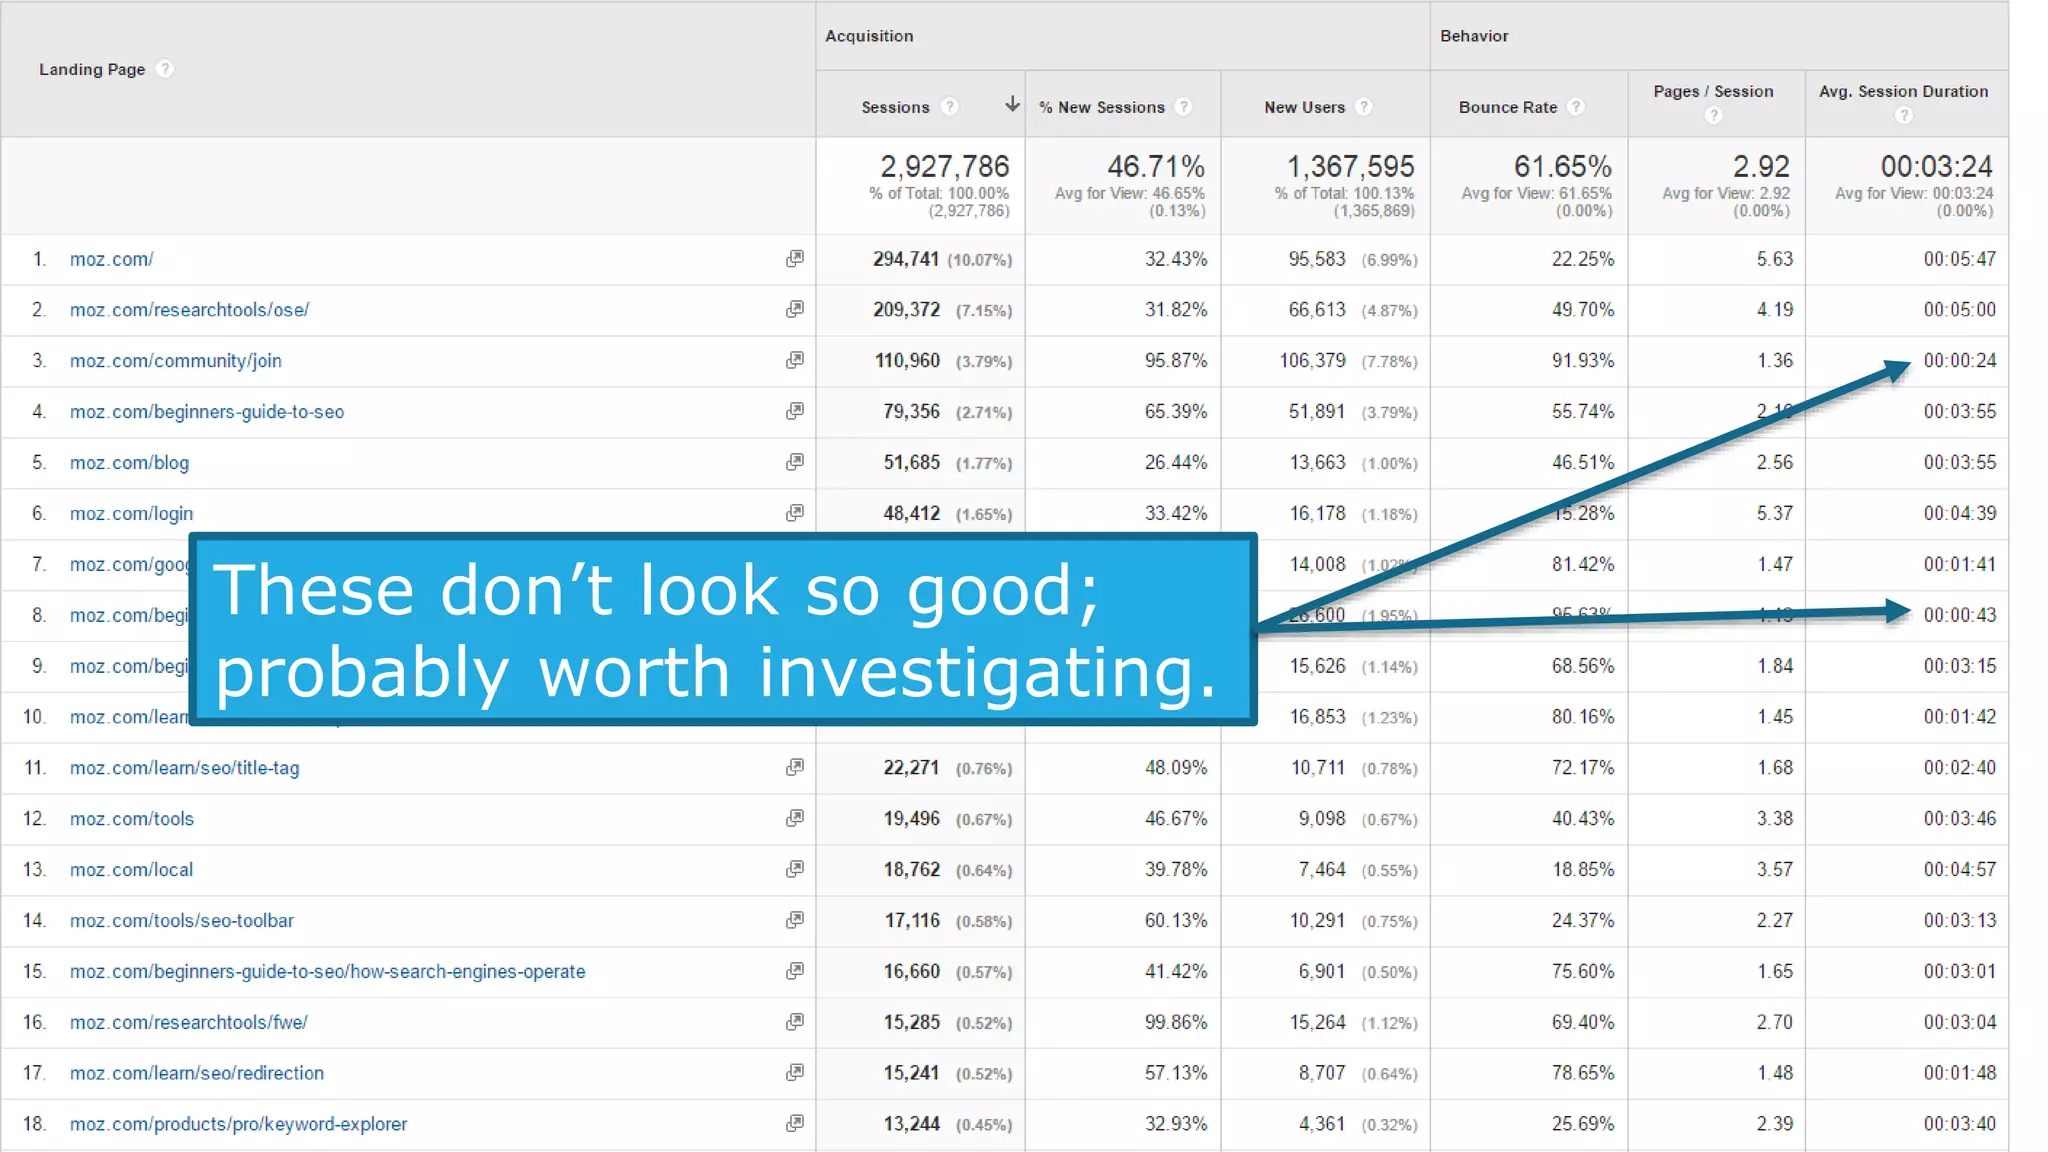Click moz.com/learn/seo/redirection link

tap(196, 1073)
